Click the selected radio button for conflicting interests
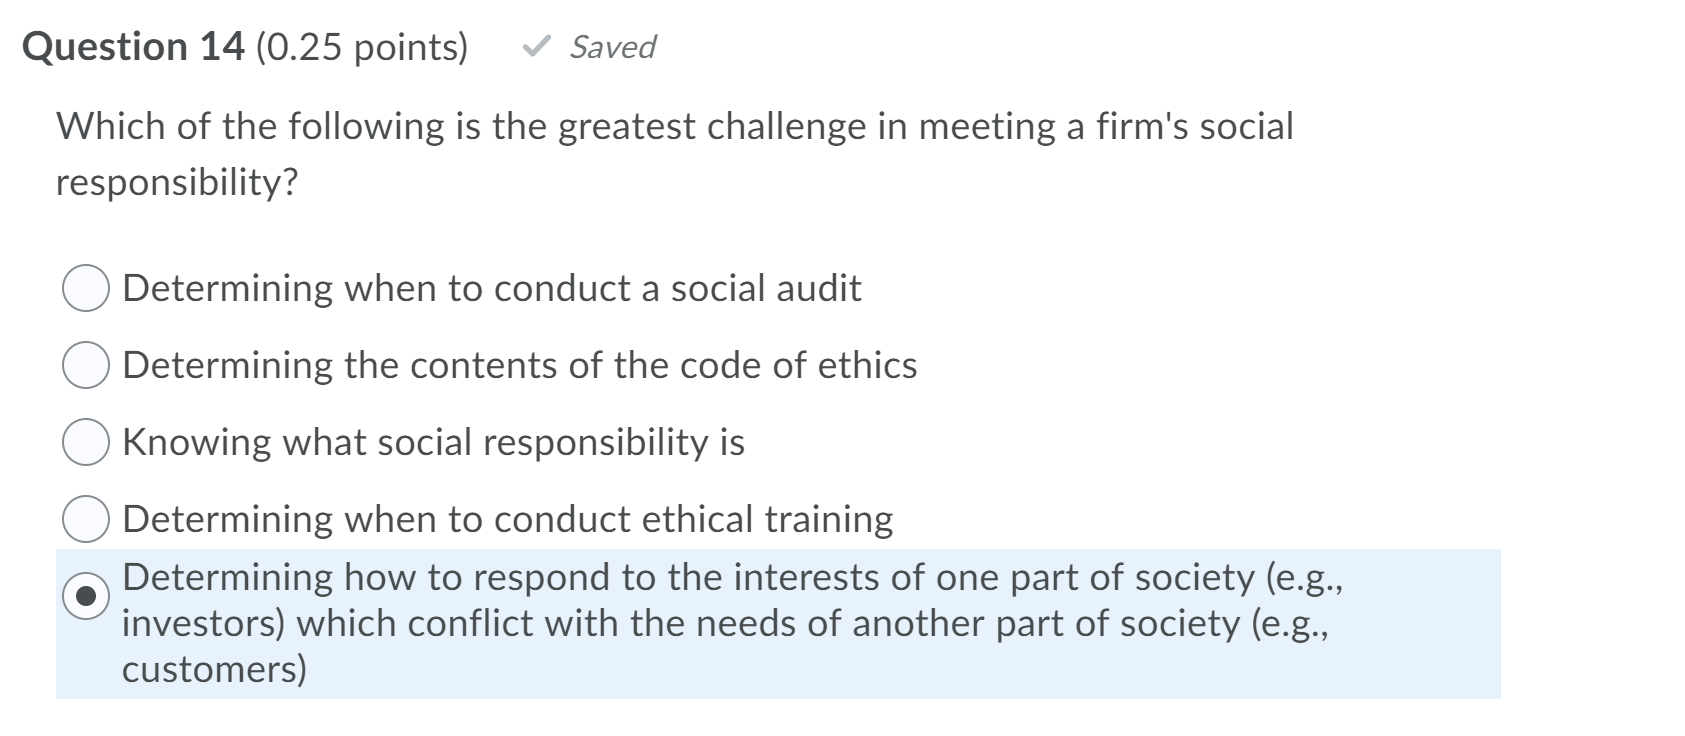Image resolution: width=1685 pixels, height=736 pixels. pos(86,597)
